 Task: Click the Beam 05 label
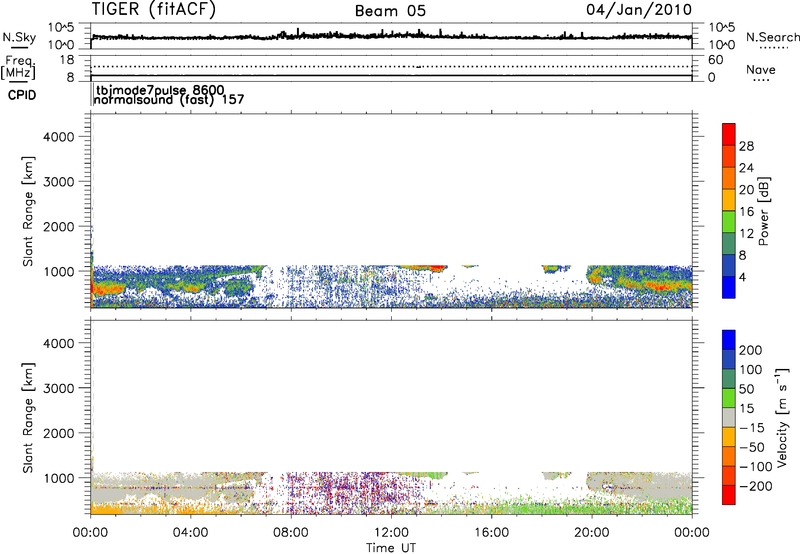[x=390, y=11]
